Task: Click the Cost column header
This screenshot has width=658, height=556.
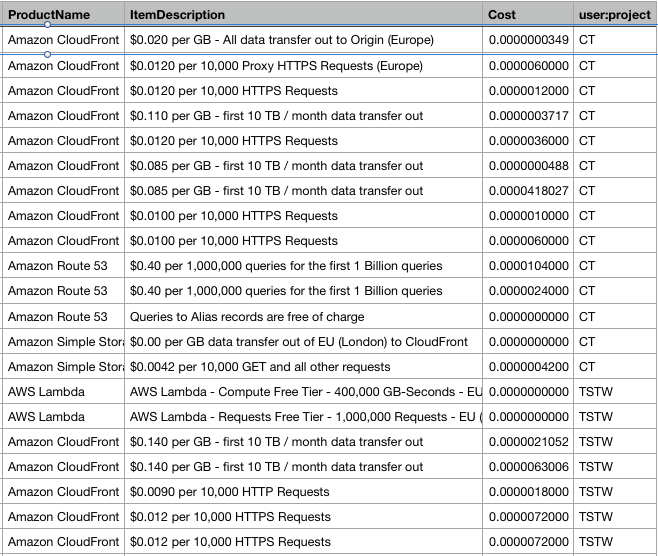Action: (528, 14)
